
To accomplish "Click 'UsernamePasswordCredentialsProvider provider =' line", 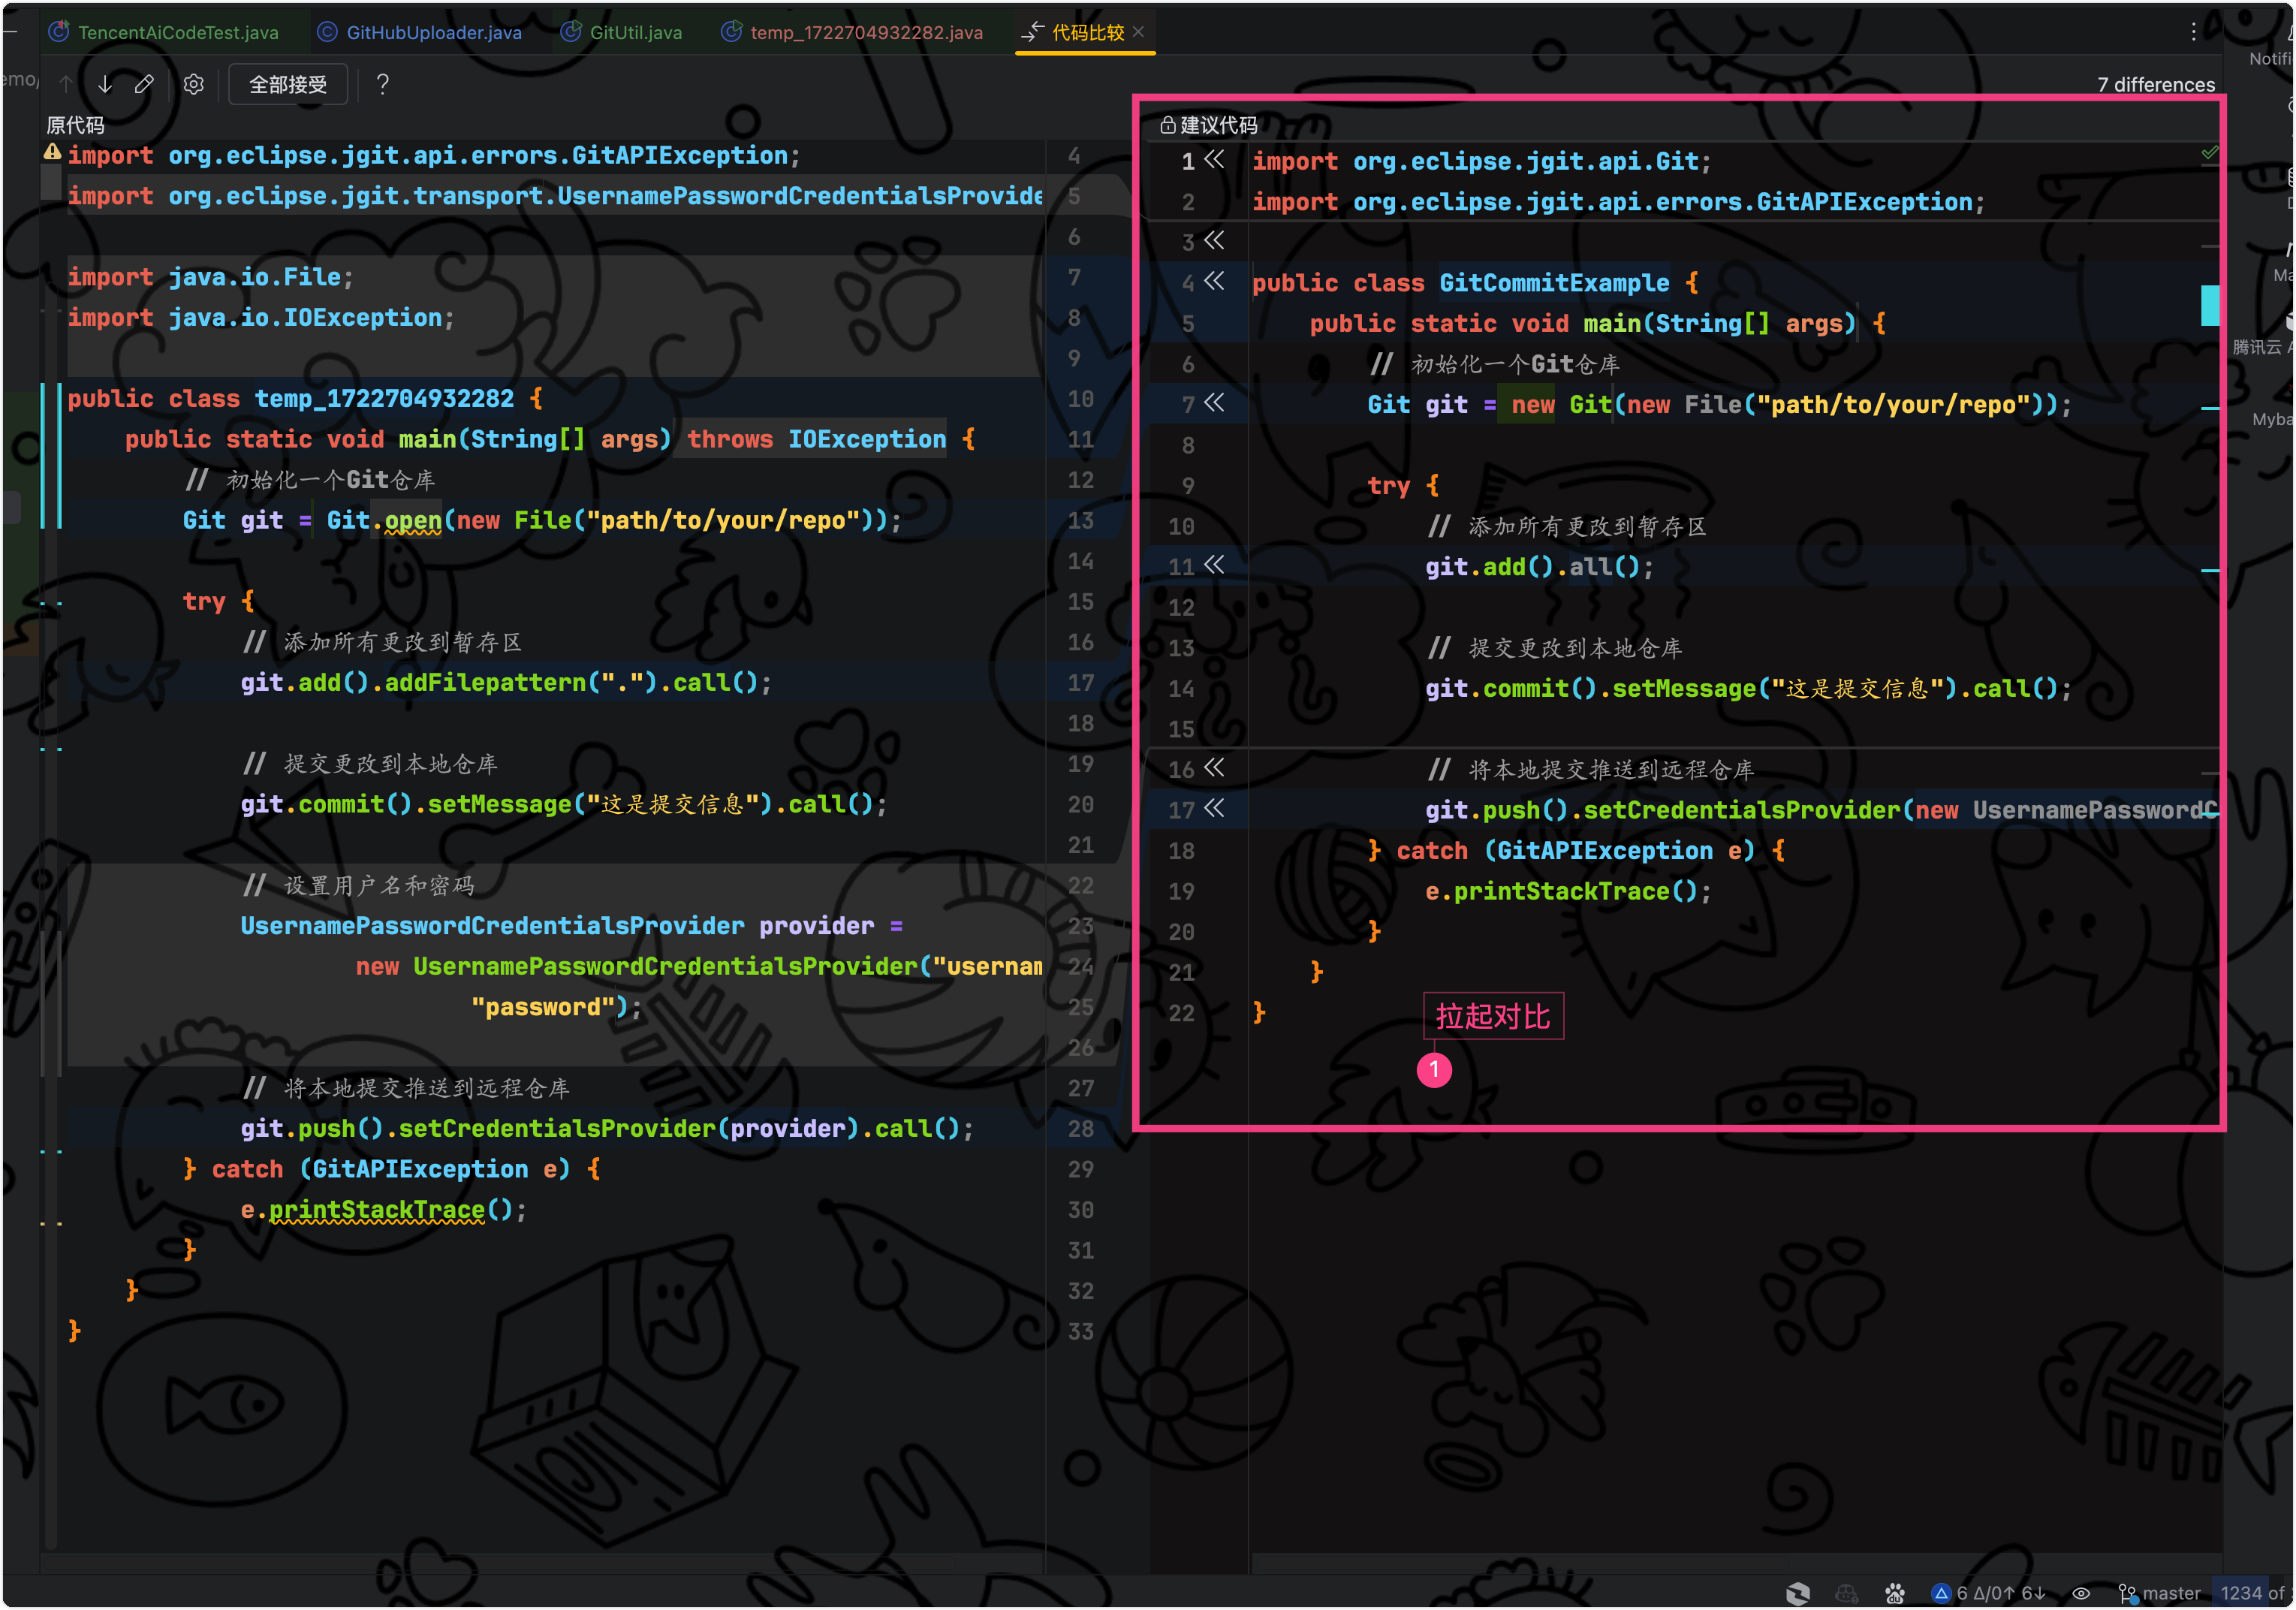I will (x=572, y=926).
